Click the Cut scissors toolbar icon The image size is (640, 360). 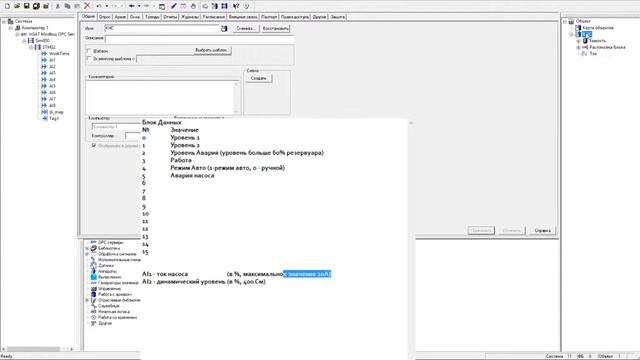click(x=58, y=6)
